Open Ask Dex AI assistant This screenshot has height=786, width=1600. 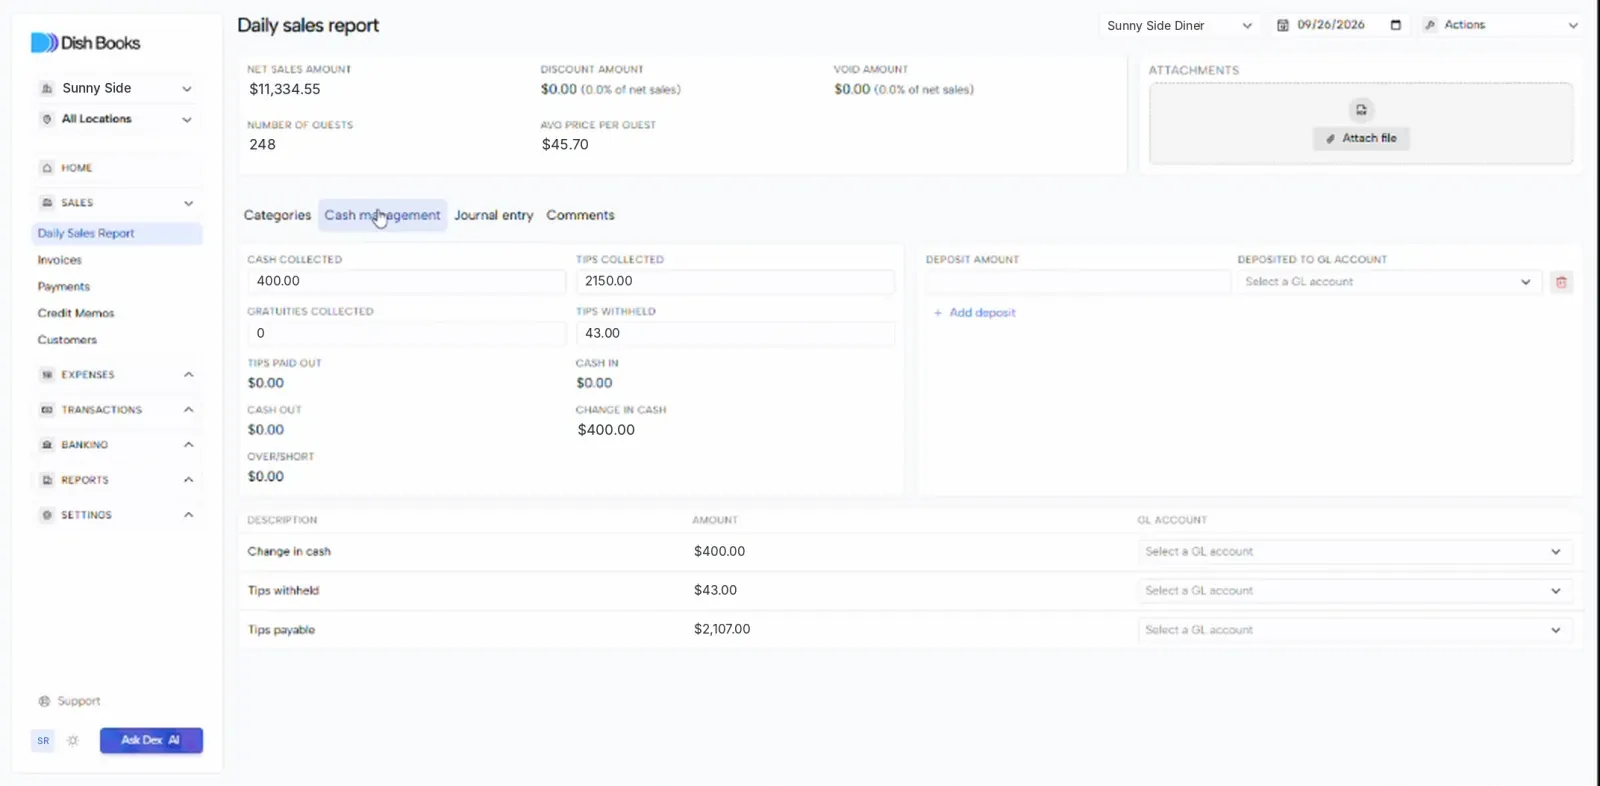(151, 740)
